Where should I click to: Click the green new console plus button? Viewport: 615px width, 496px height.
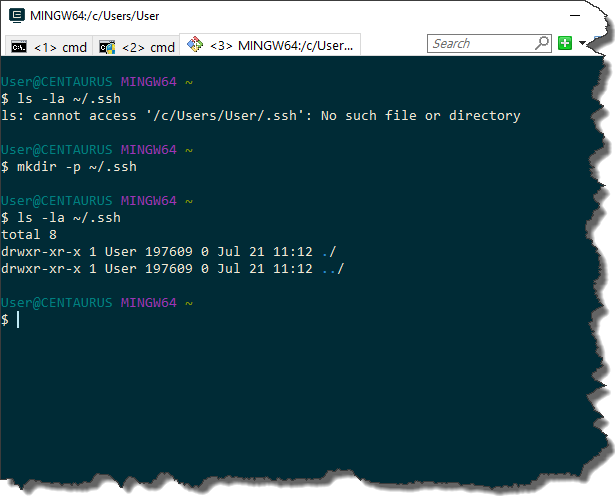click(x=565, y=43)
